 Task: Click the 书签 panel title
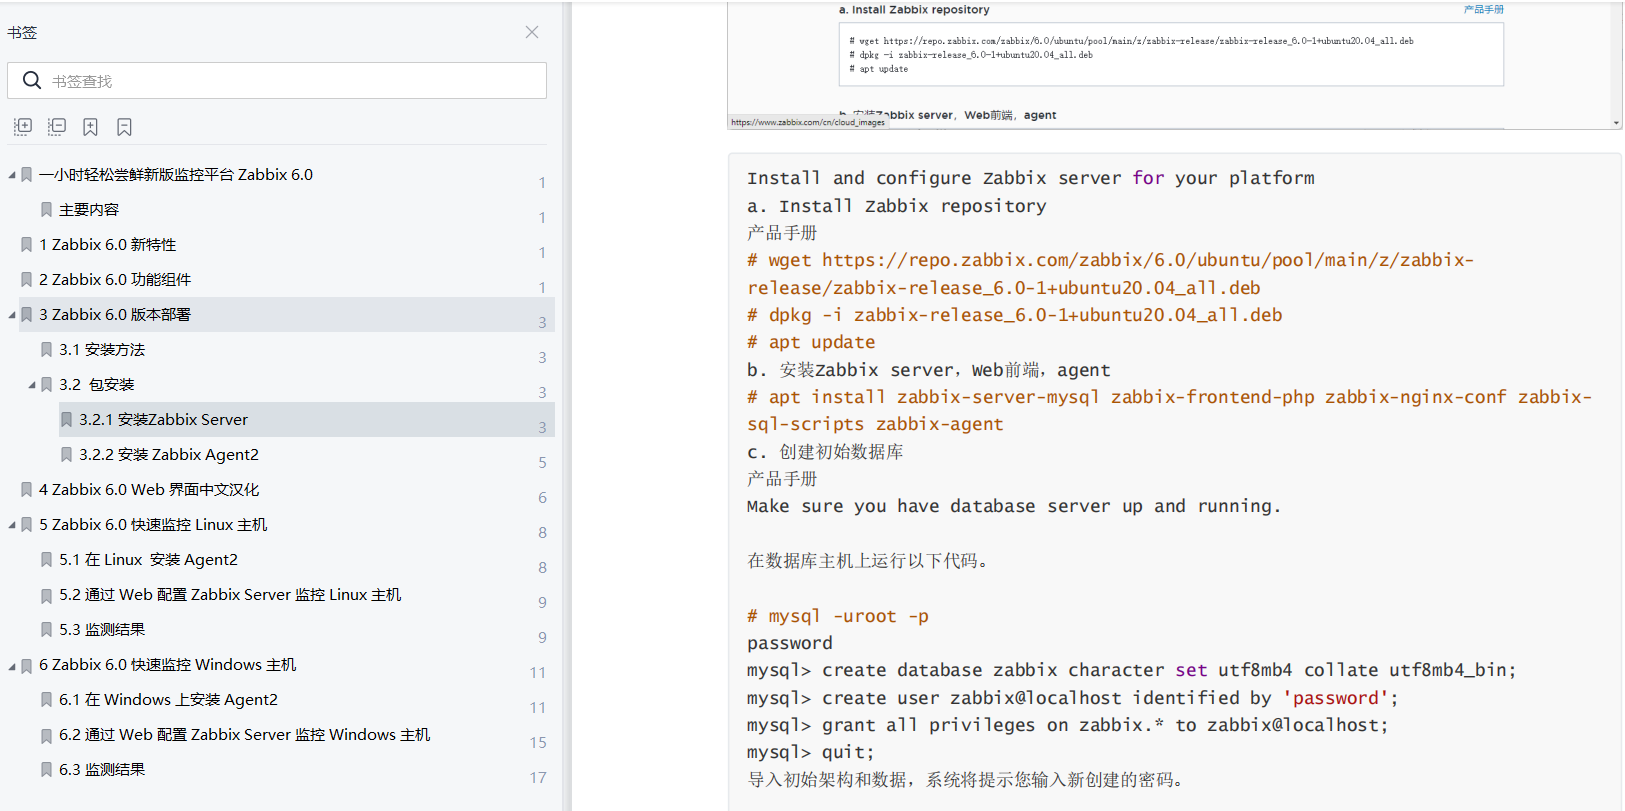(22, 32)
